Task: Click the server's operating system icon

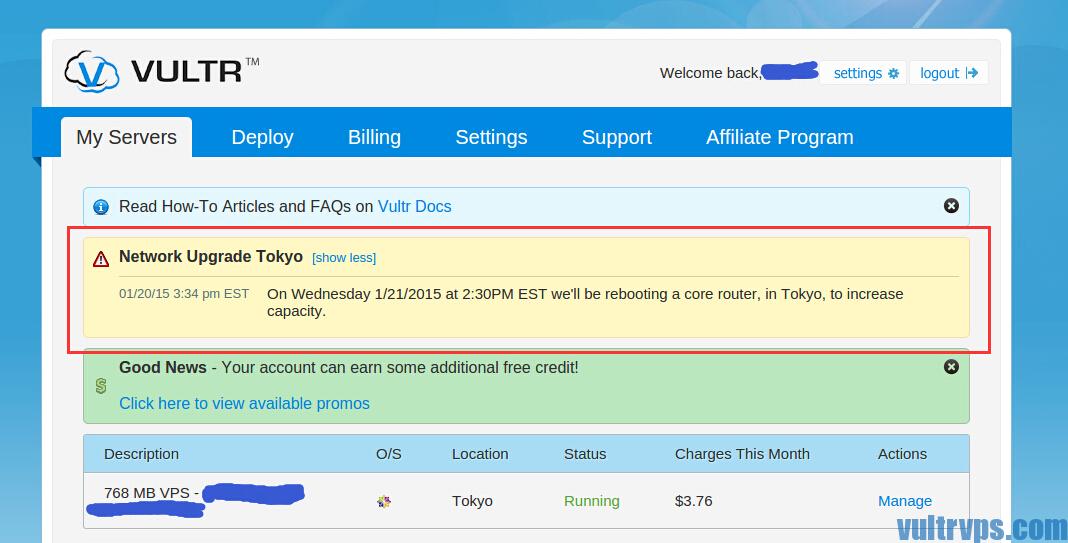Action: tap(384, 501)
